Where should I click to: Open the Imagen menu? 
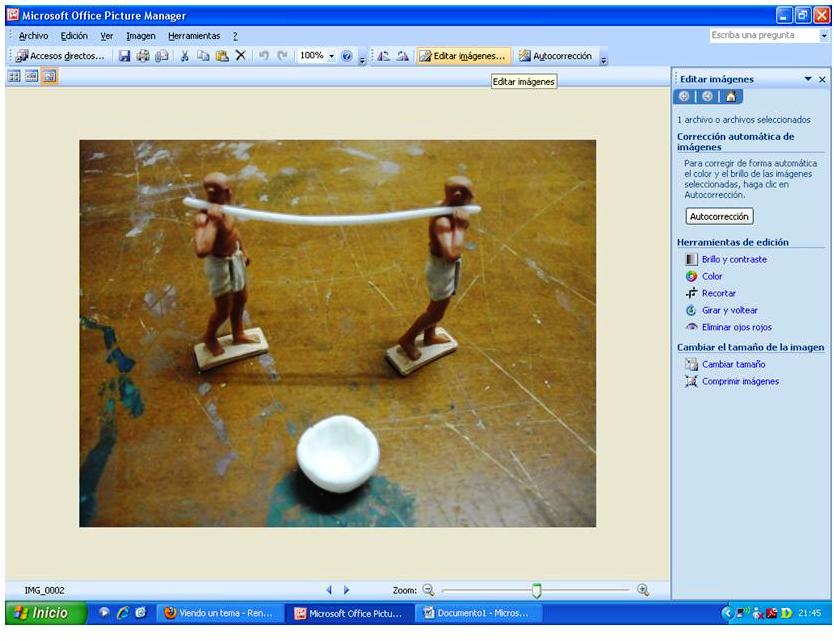coord(141,36)
